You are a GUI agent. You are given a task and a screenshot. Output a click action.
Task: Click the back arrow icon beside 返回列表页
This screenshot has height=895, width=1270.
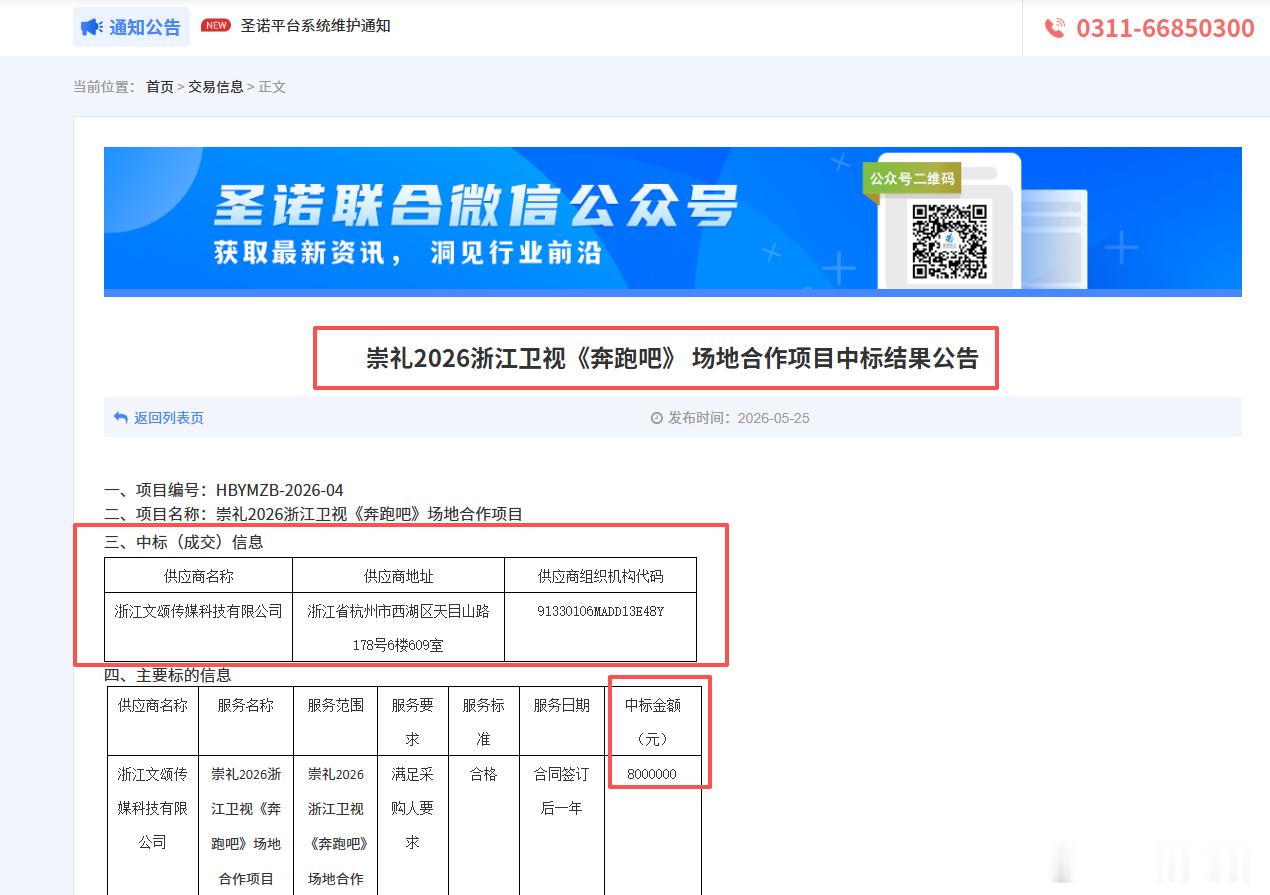[120, 418]
